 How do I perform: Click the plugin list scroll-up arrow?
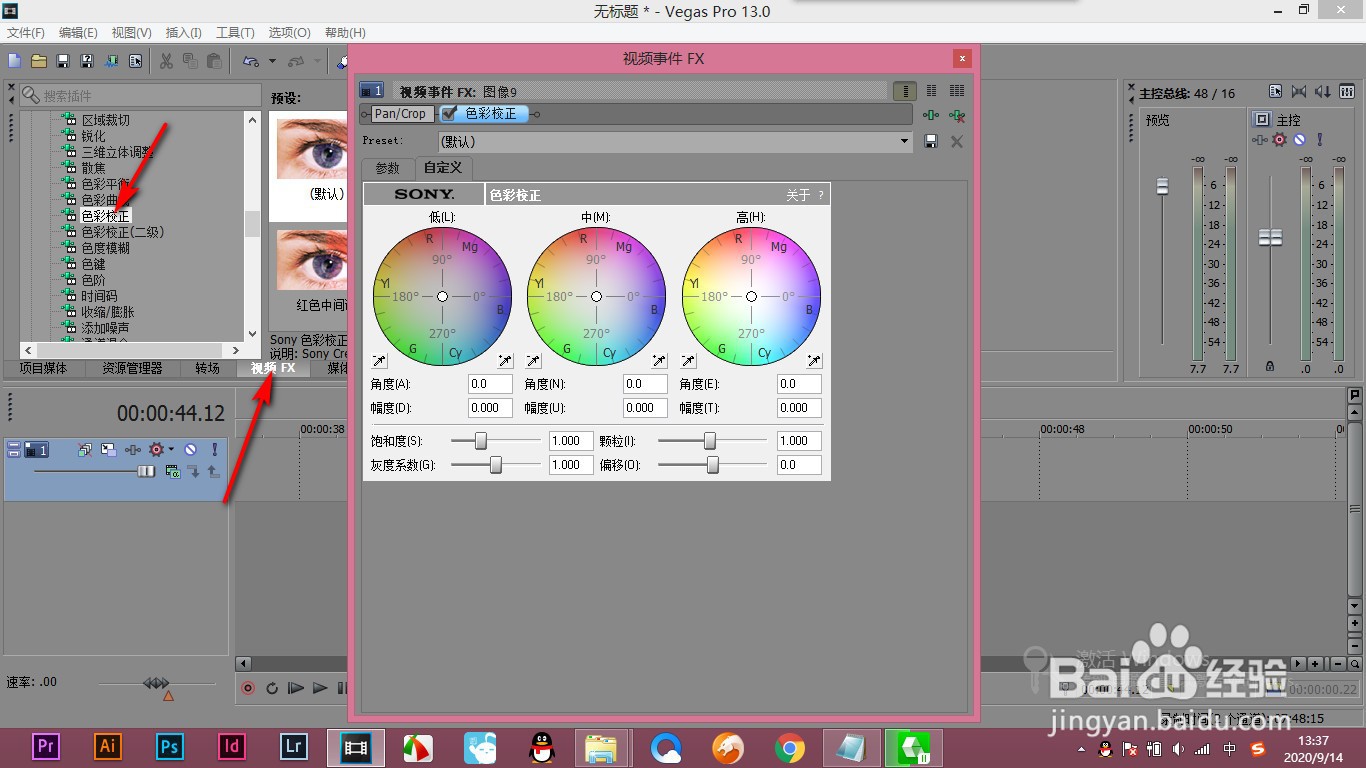point(252,119)
